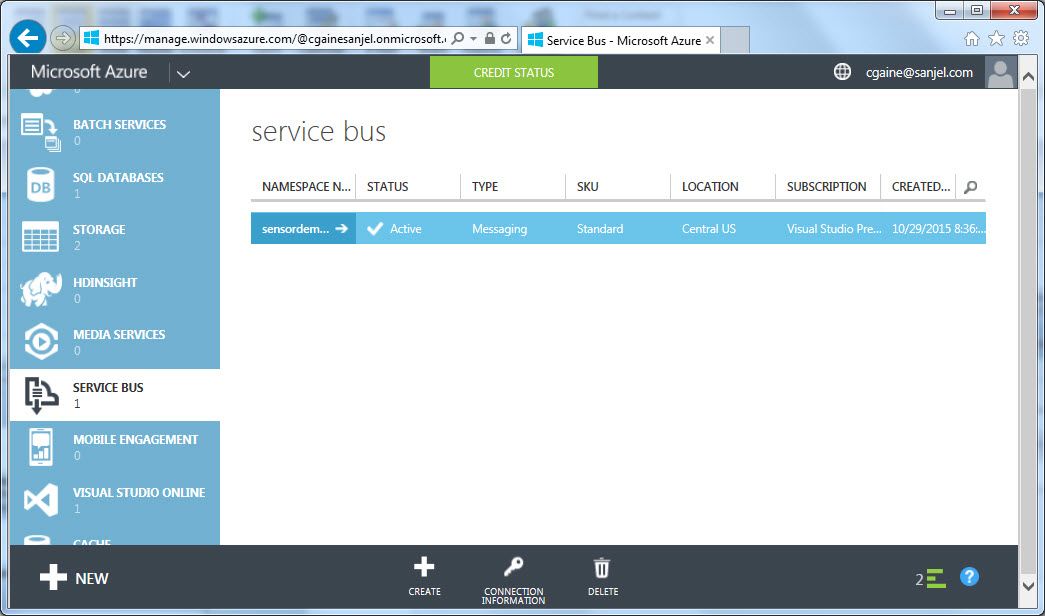This screenshot has height=616, width=1045.
Task: Open the SQL Databases DB icon
Action: (41, 185)
